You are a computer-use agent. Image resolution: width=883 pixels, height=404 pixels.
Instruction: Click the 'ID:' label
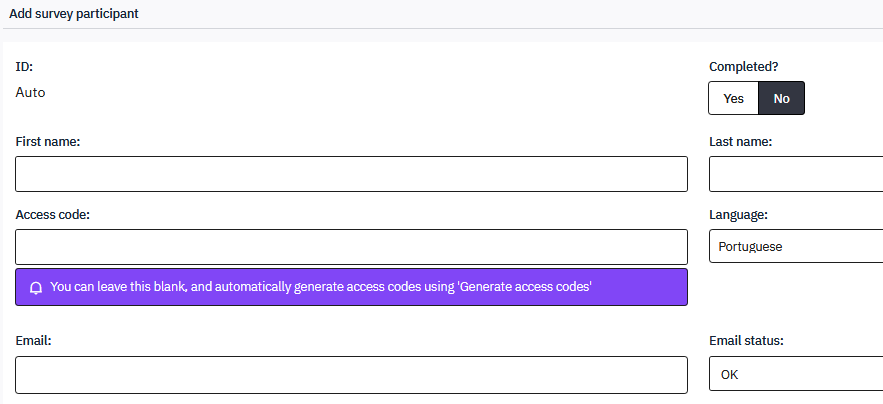(x=24, y=67)
